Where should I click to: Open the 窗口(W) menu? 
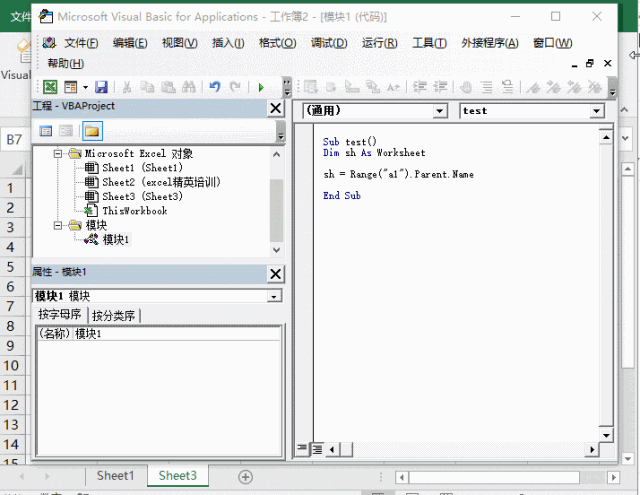[553, 43]
